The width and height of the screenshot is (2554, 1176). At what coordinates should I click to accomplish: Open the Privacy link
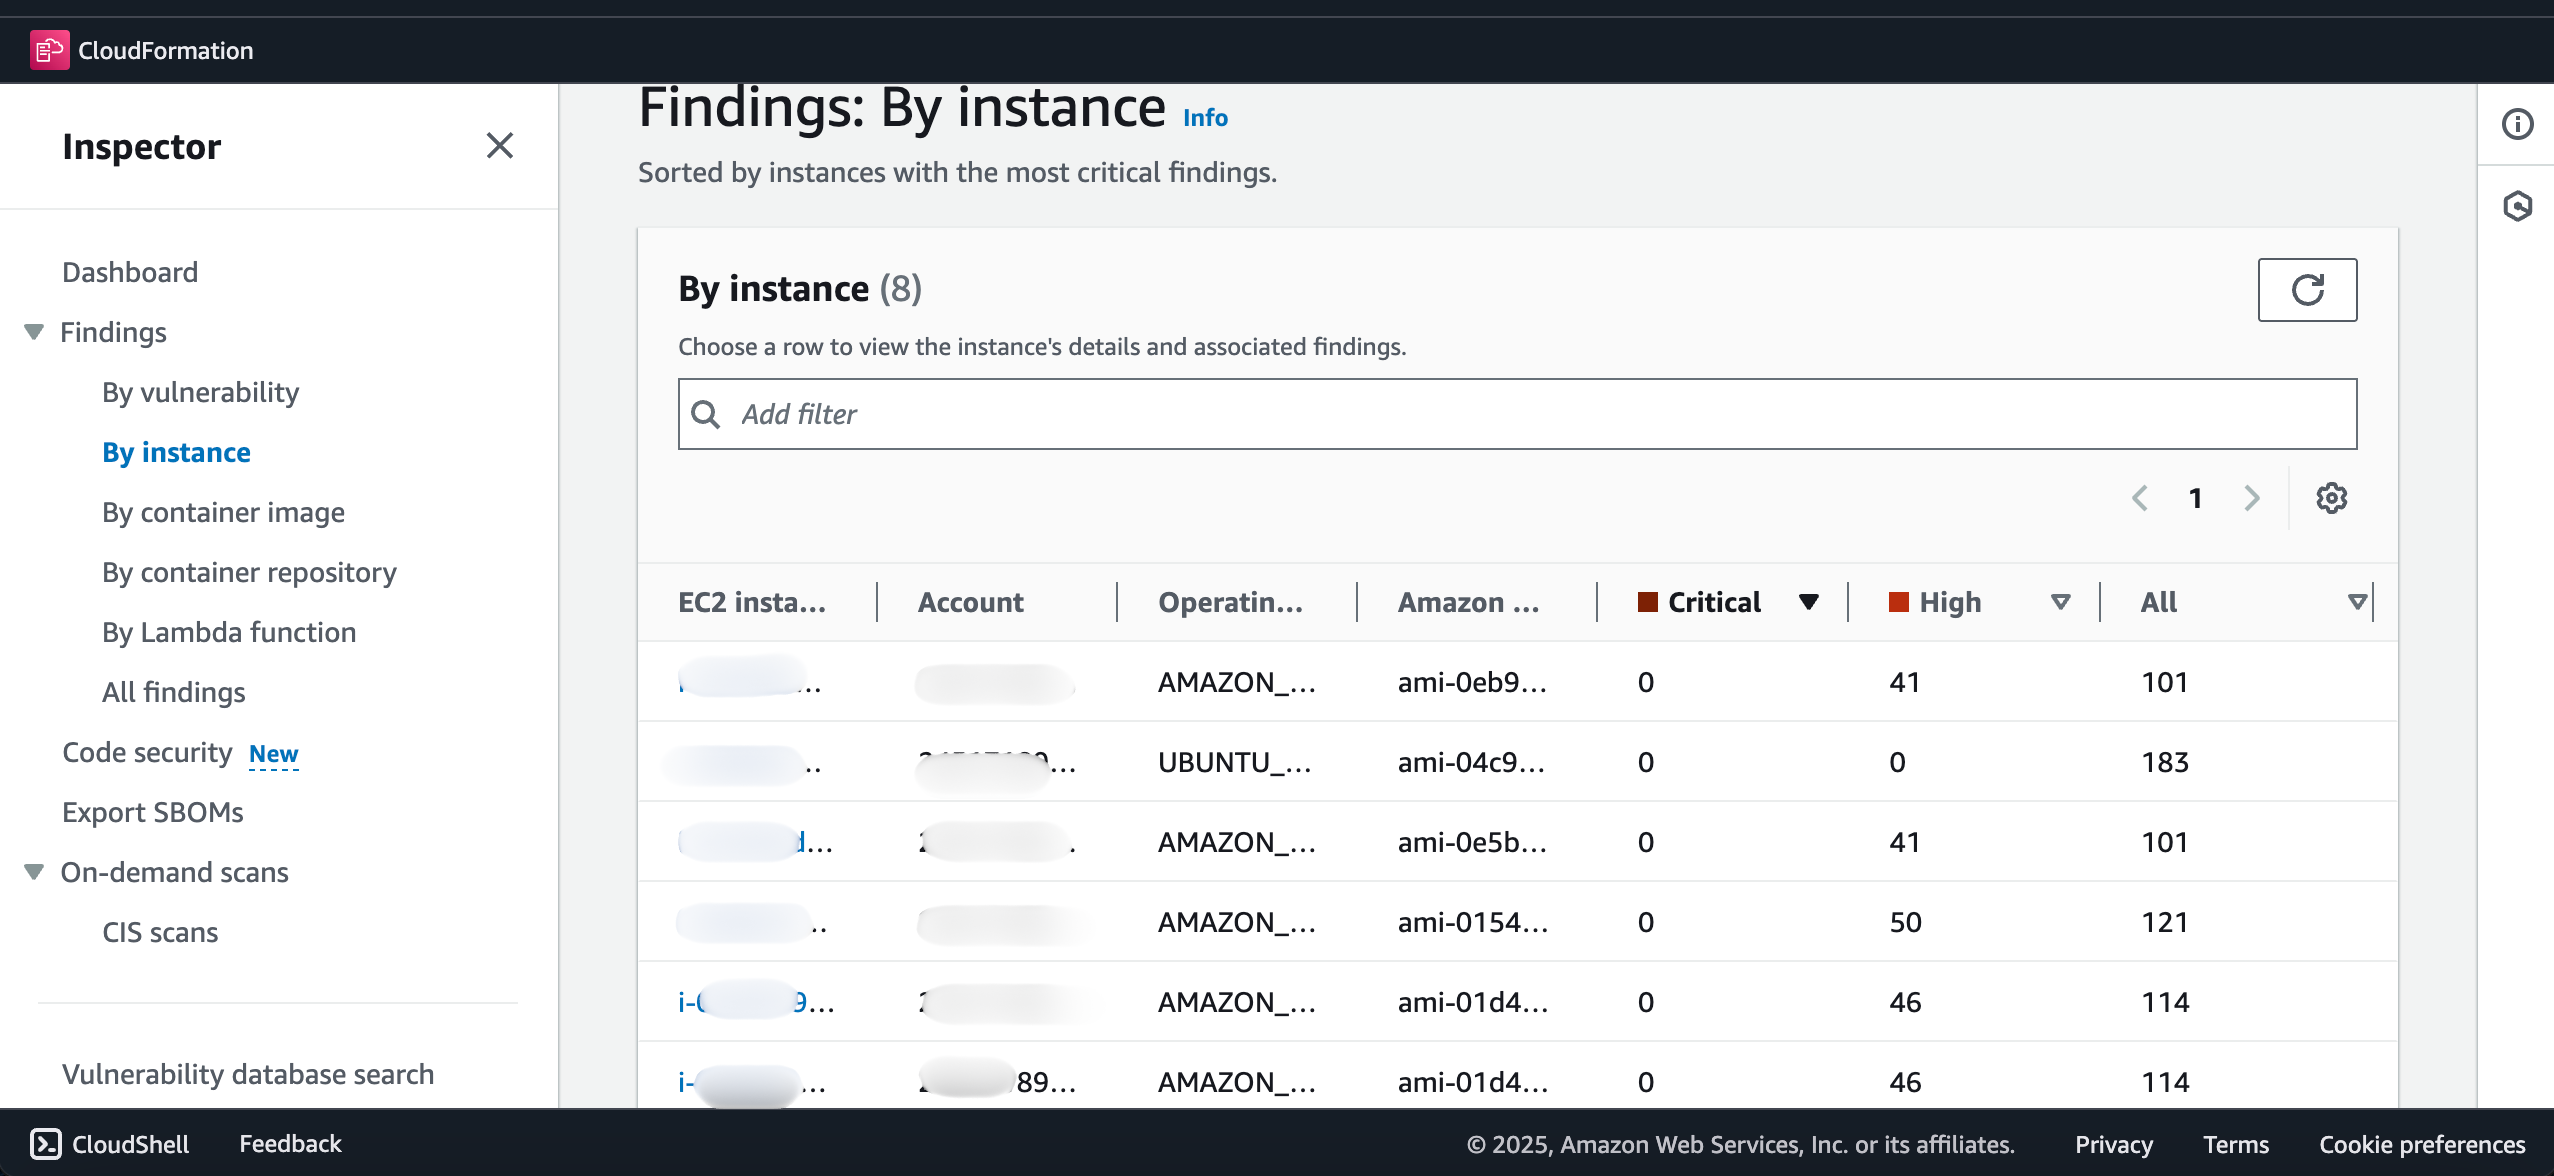[2113, 1144]
